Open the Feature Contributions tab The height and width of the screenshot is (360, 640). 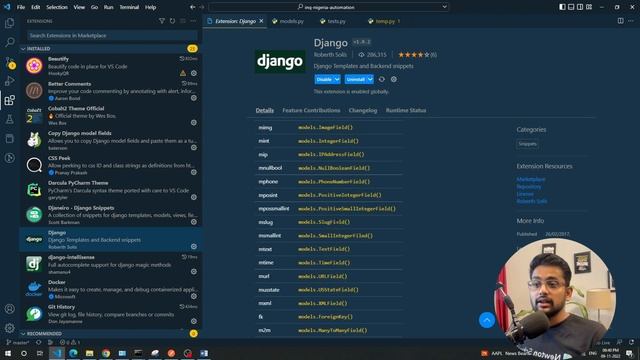[311, 110]
